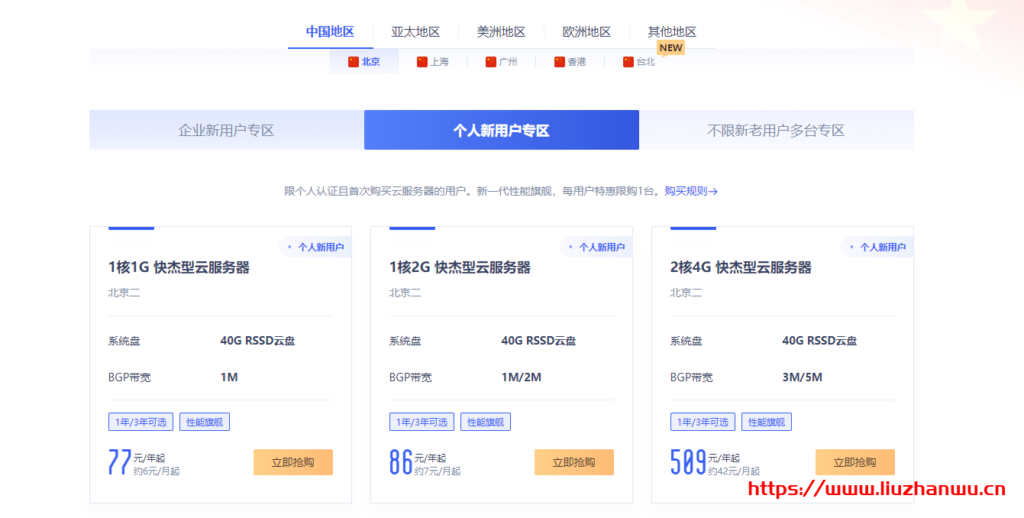The height and width of the screenshot is (518, 1024).
Task: Click the flag icon next to 北京
Action: tap(353, 62)
